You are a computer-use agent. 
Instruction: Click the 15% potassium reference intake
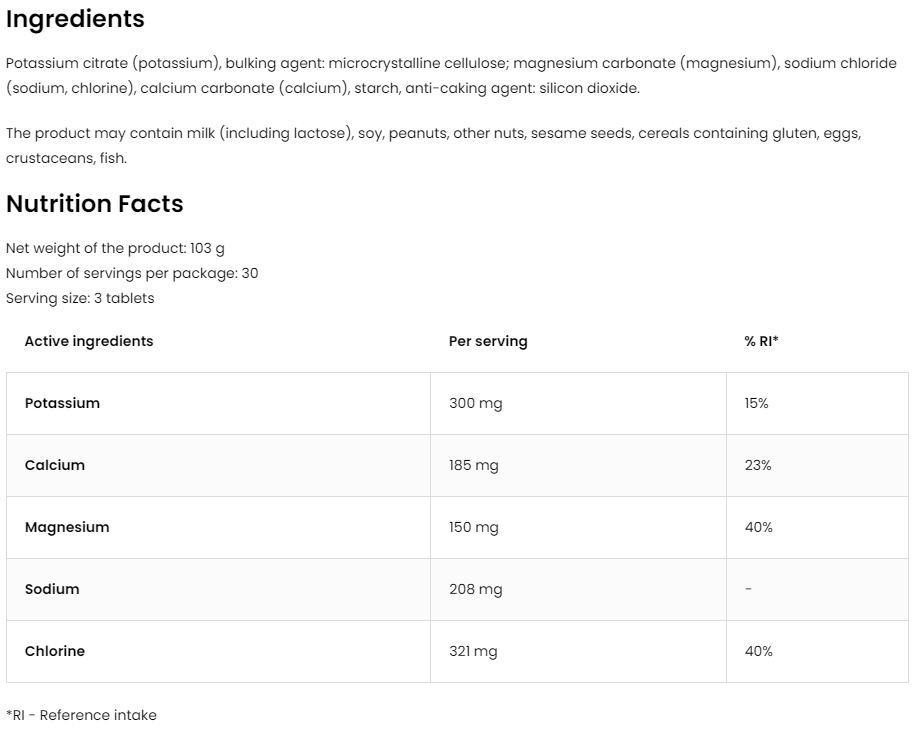click(756, 403)
